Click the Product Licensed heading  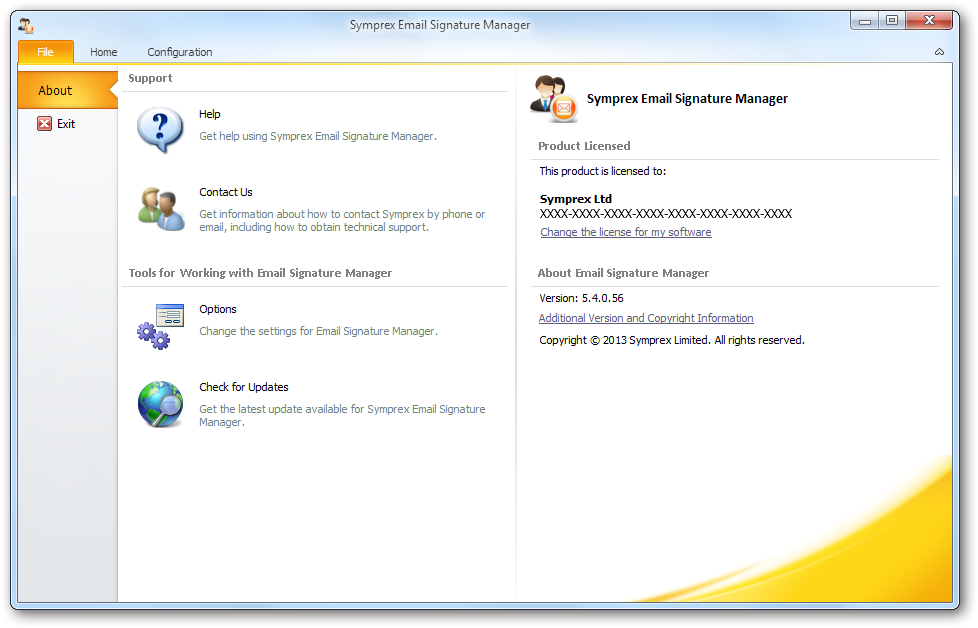pyautogui.click(x=584, y=146)
